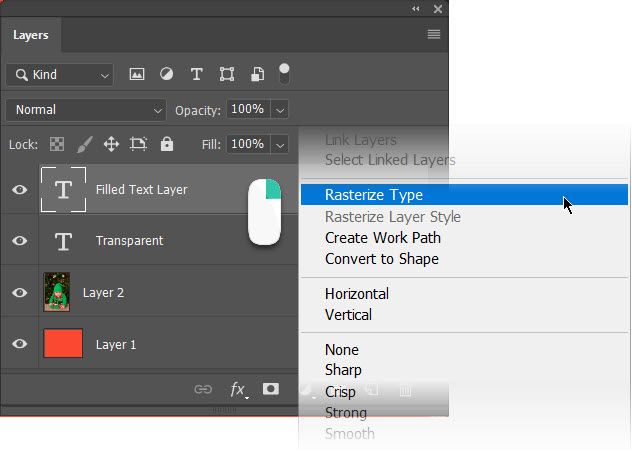Viewport: 632px width, 451px height.
Task: Filter layers by pixel layer icon
Action: coord(137,74)
